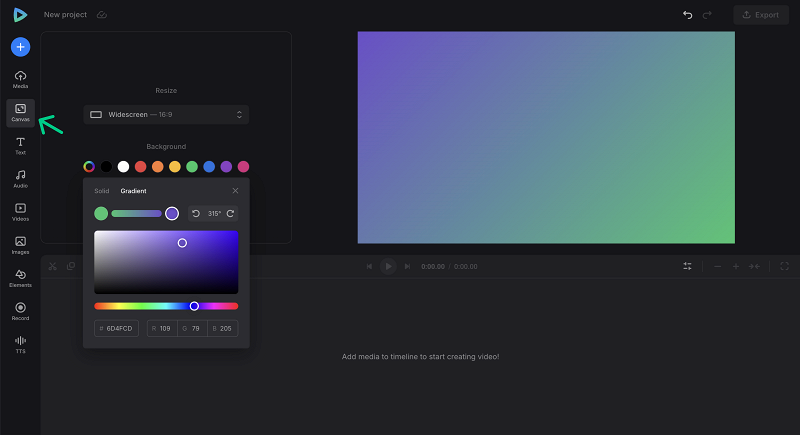Screen dimensions: 800x435
Task: Open the Audio sidebar panel
Action: 20,179
